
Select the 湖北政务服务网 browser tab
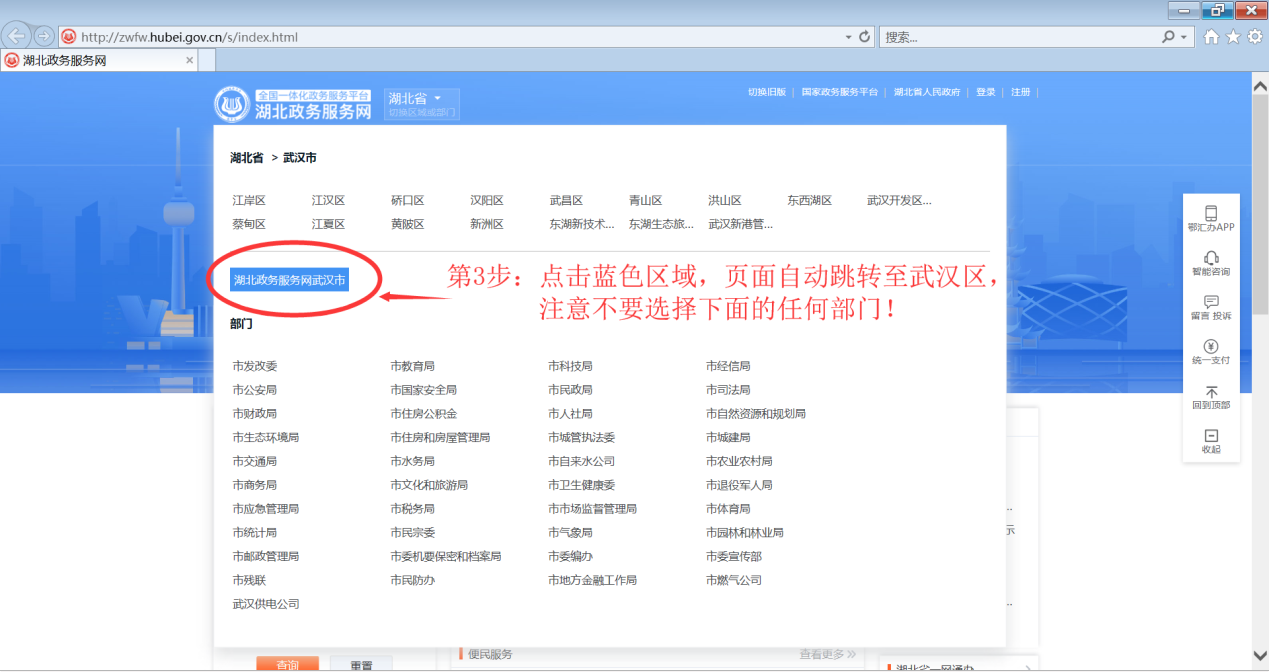[x=95, y=60]
